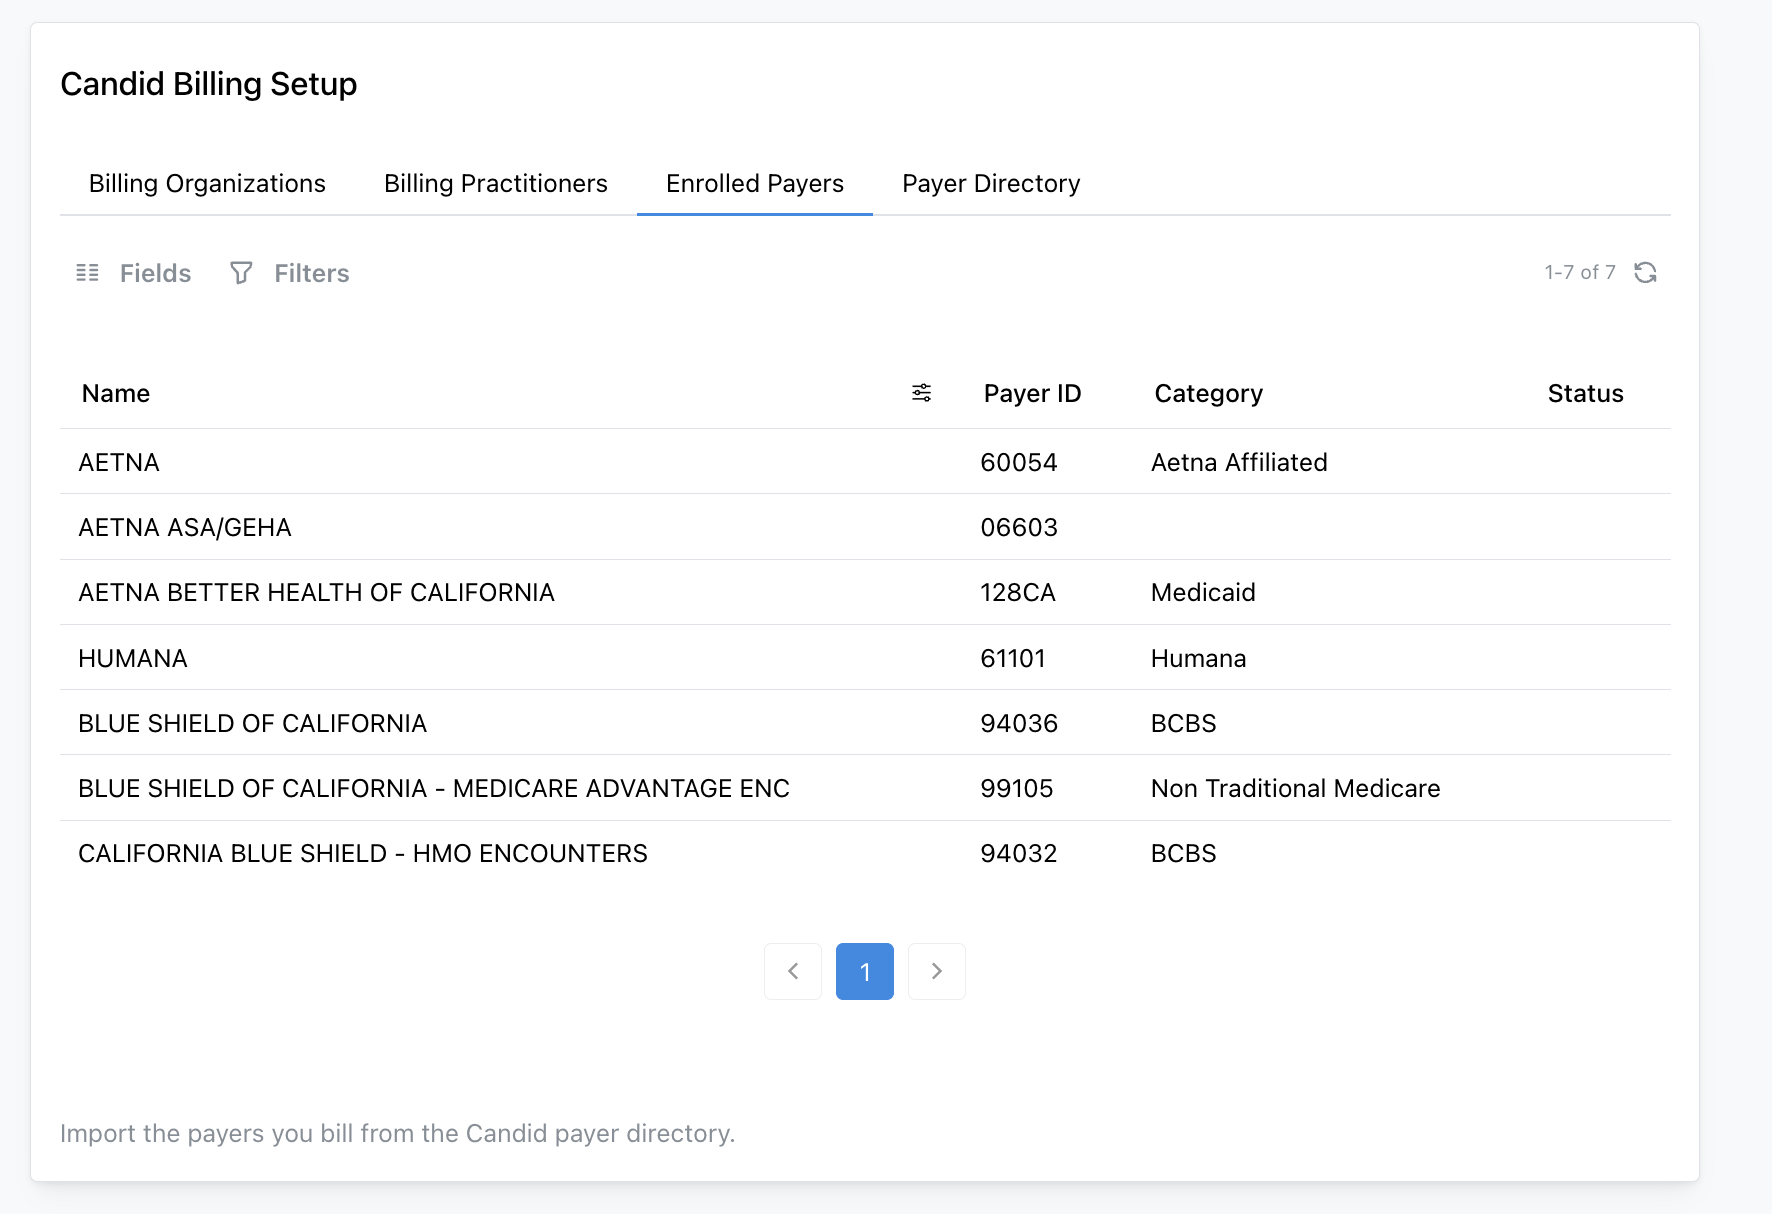Click the import payers help text
Screen dimensions: 1772x1214
pos(397,1133)
